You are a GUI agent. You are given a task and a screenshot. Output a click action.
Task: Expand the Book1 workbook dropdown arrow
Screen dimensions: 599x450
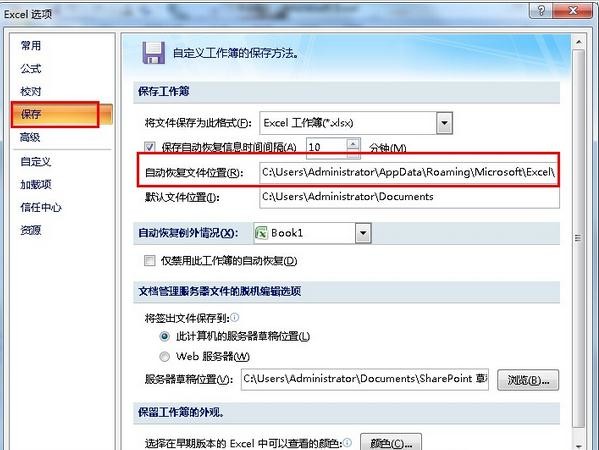(x=363, y=233)
